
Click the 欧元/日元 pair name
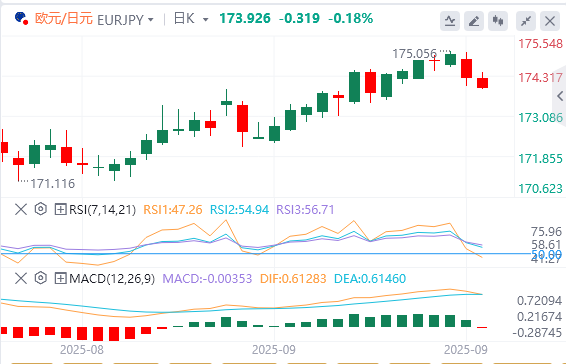coord(64,18)
